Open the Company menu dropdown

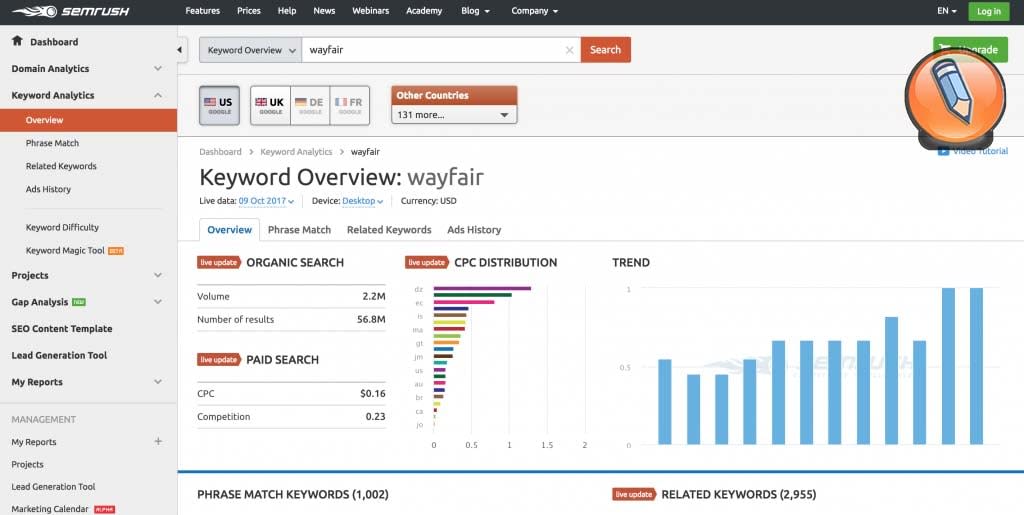[x=535, y=11]
